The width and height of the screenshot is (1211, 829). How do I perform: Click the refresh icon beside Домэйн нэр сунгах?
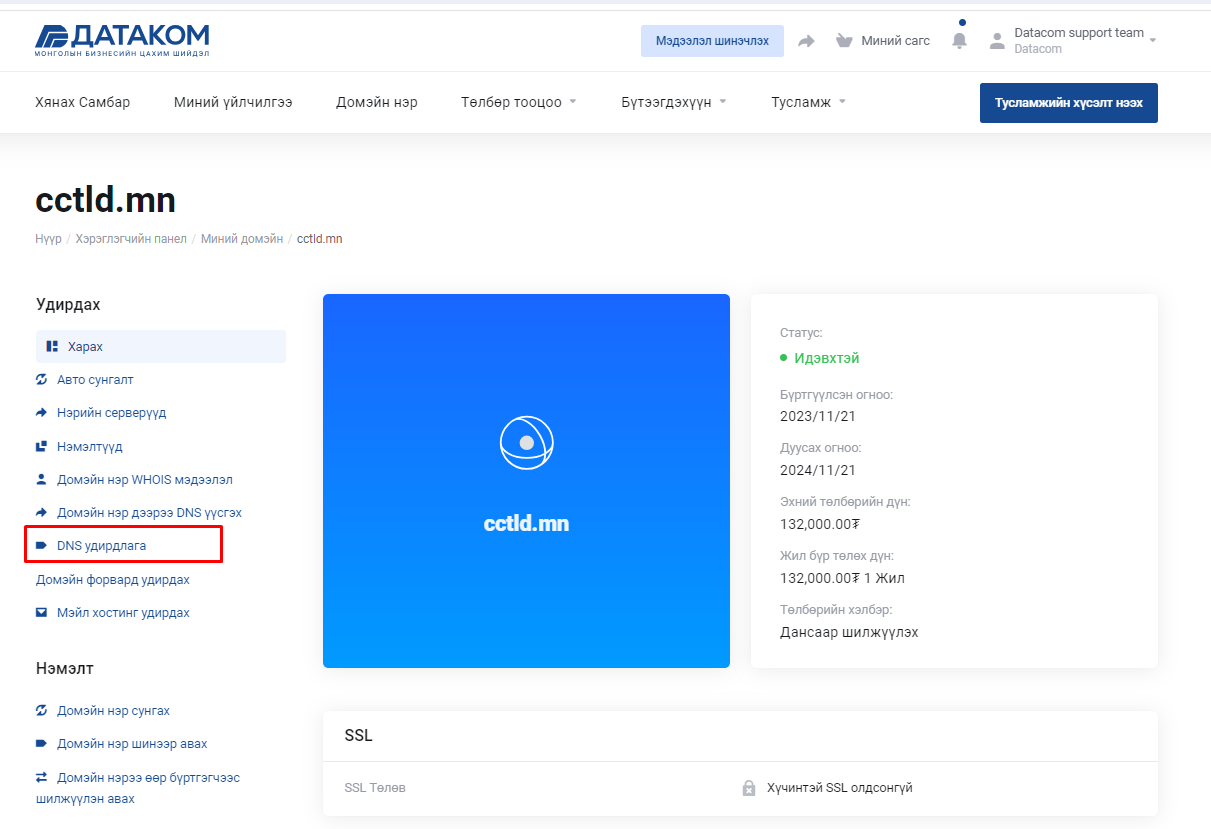click(x=41, y=711)
